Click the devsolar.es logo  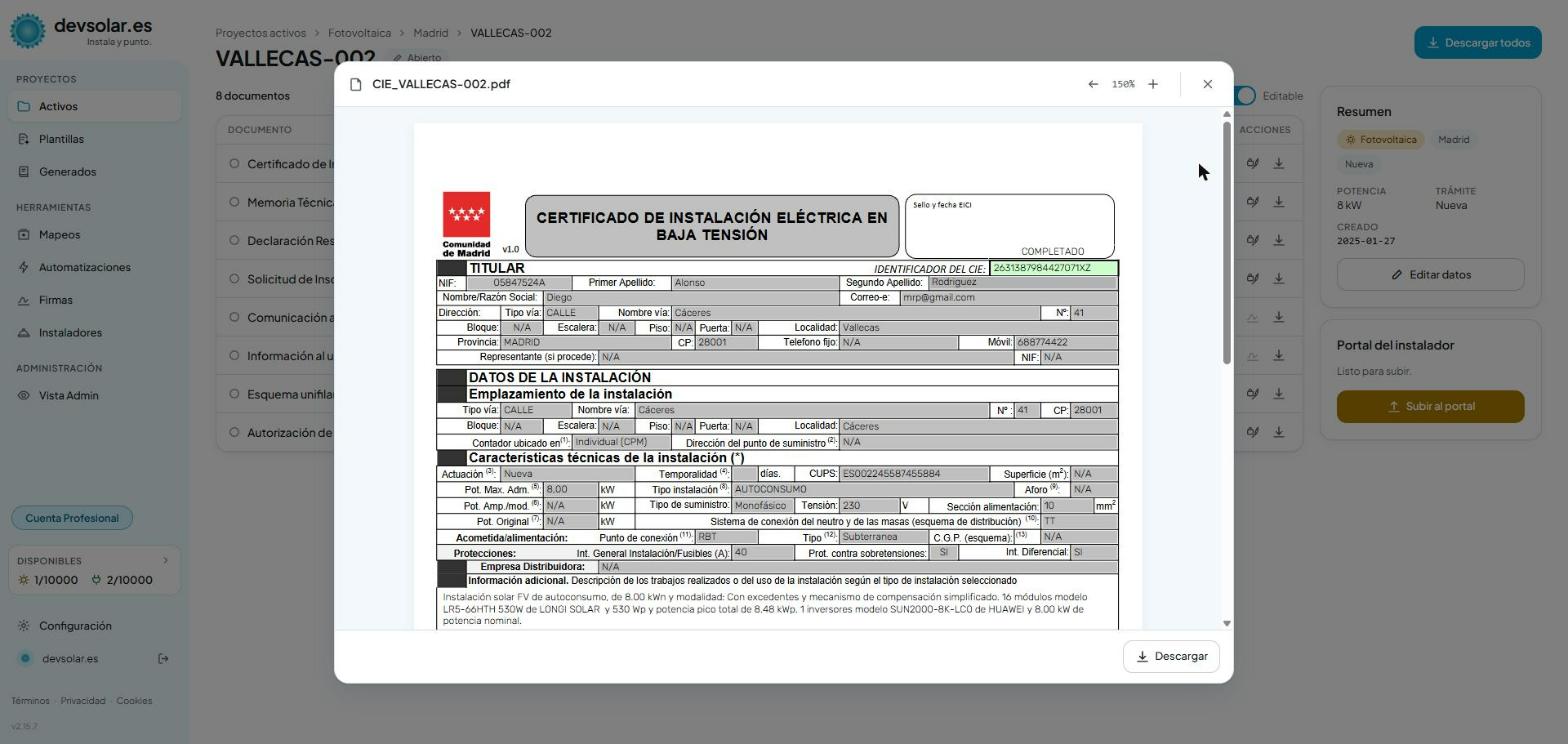click(x=83, y=30)
